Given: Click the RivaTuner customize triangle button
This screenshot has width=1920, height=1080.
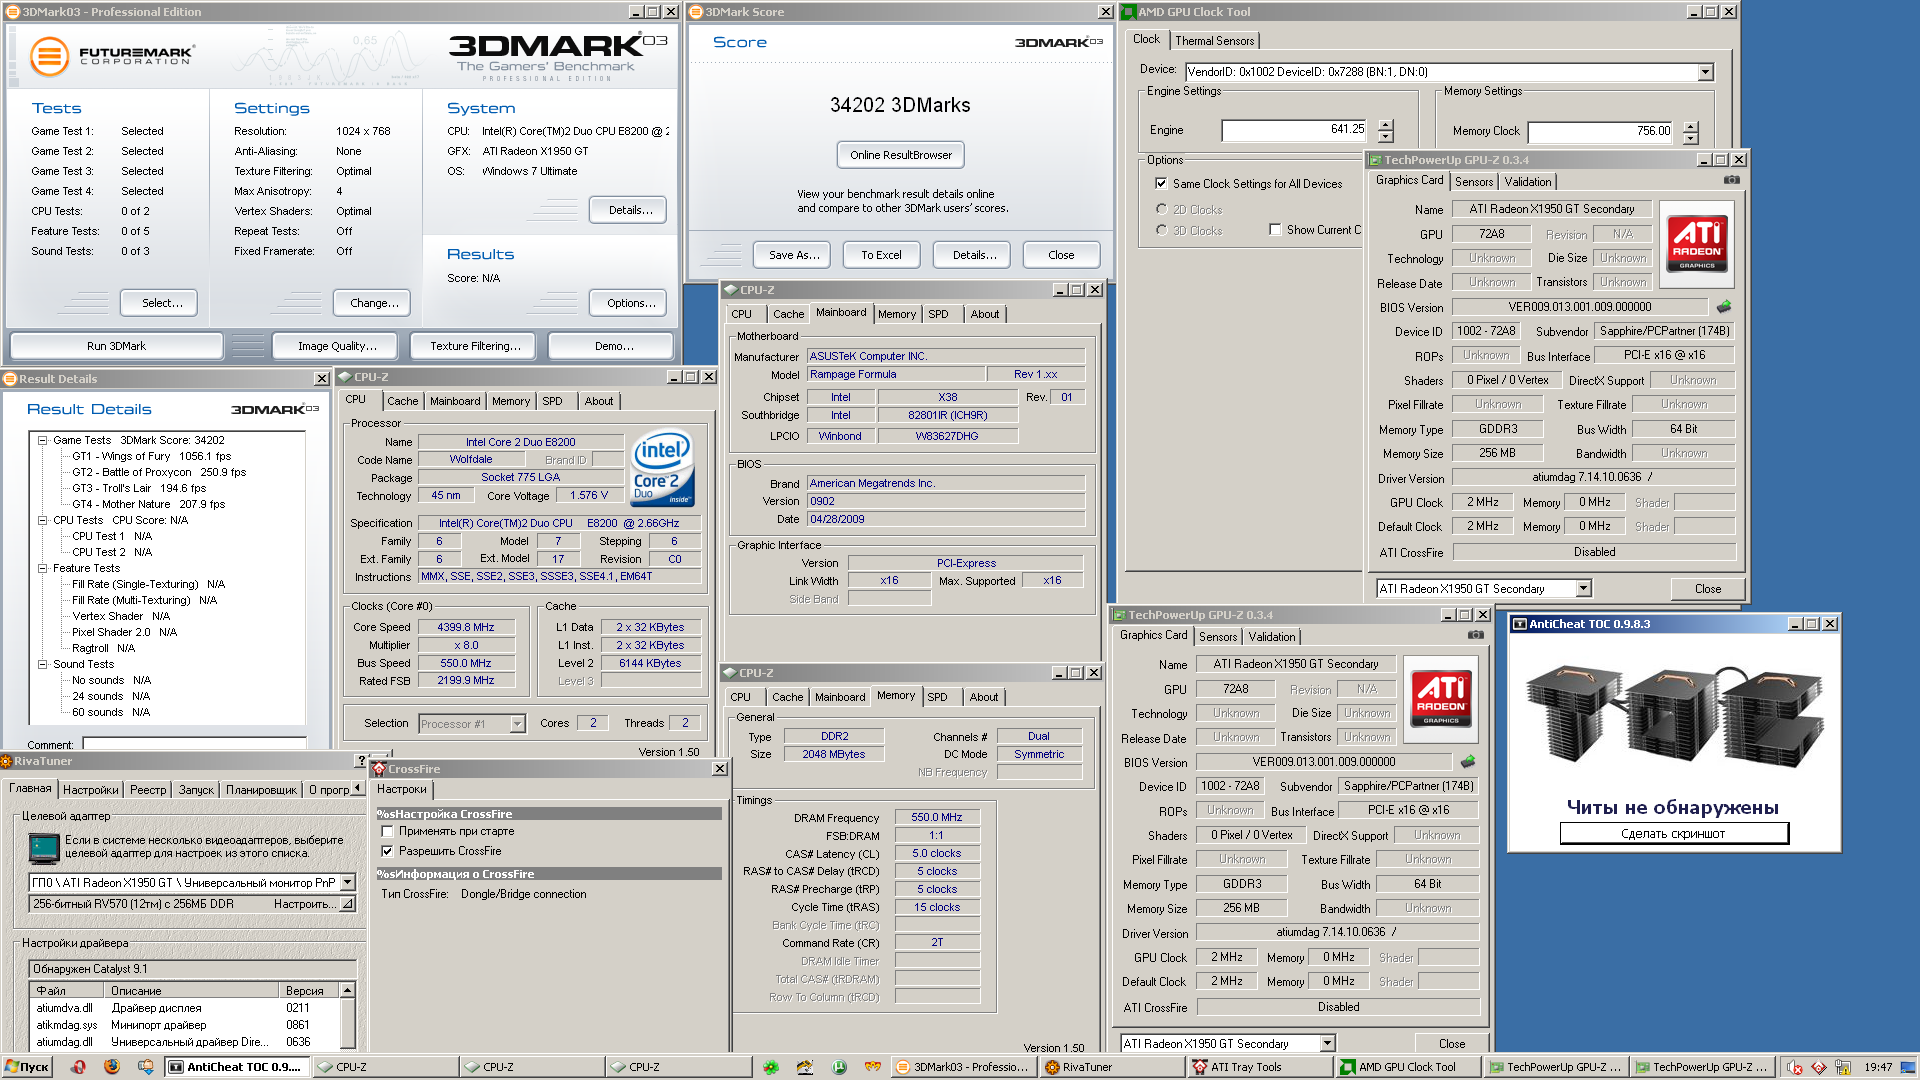Looking at the screenshot, I should click(347, 904).
